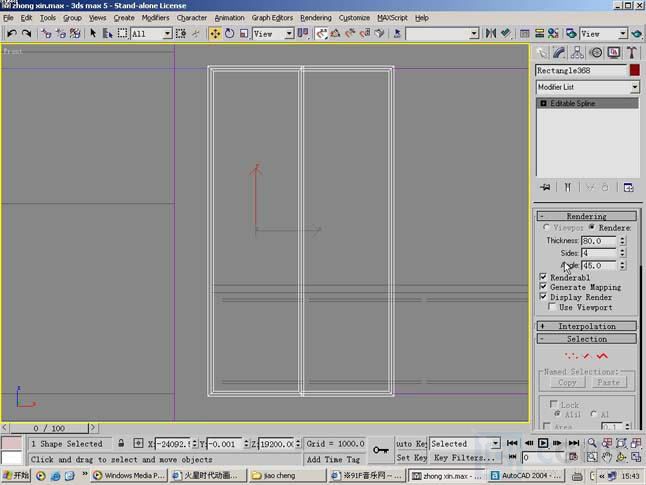
Task: Collapse the Selection rollout
Action: coord(587,339)
